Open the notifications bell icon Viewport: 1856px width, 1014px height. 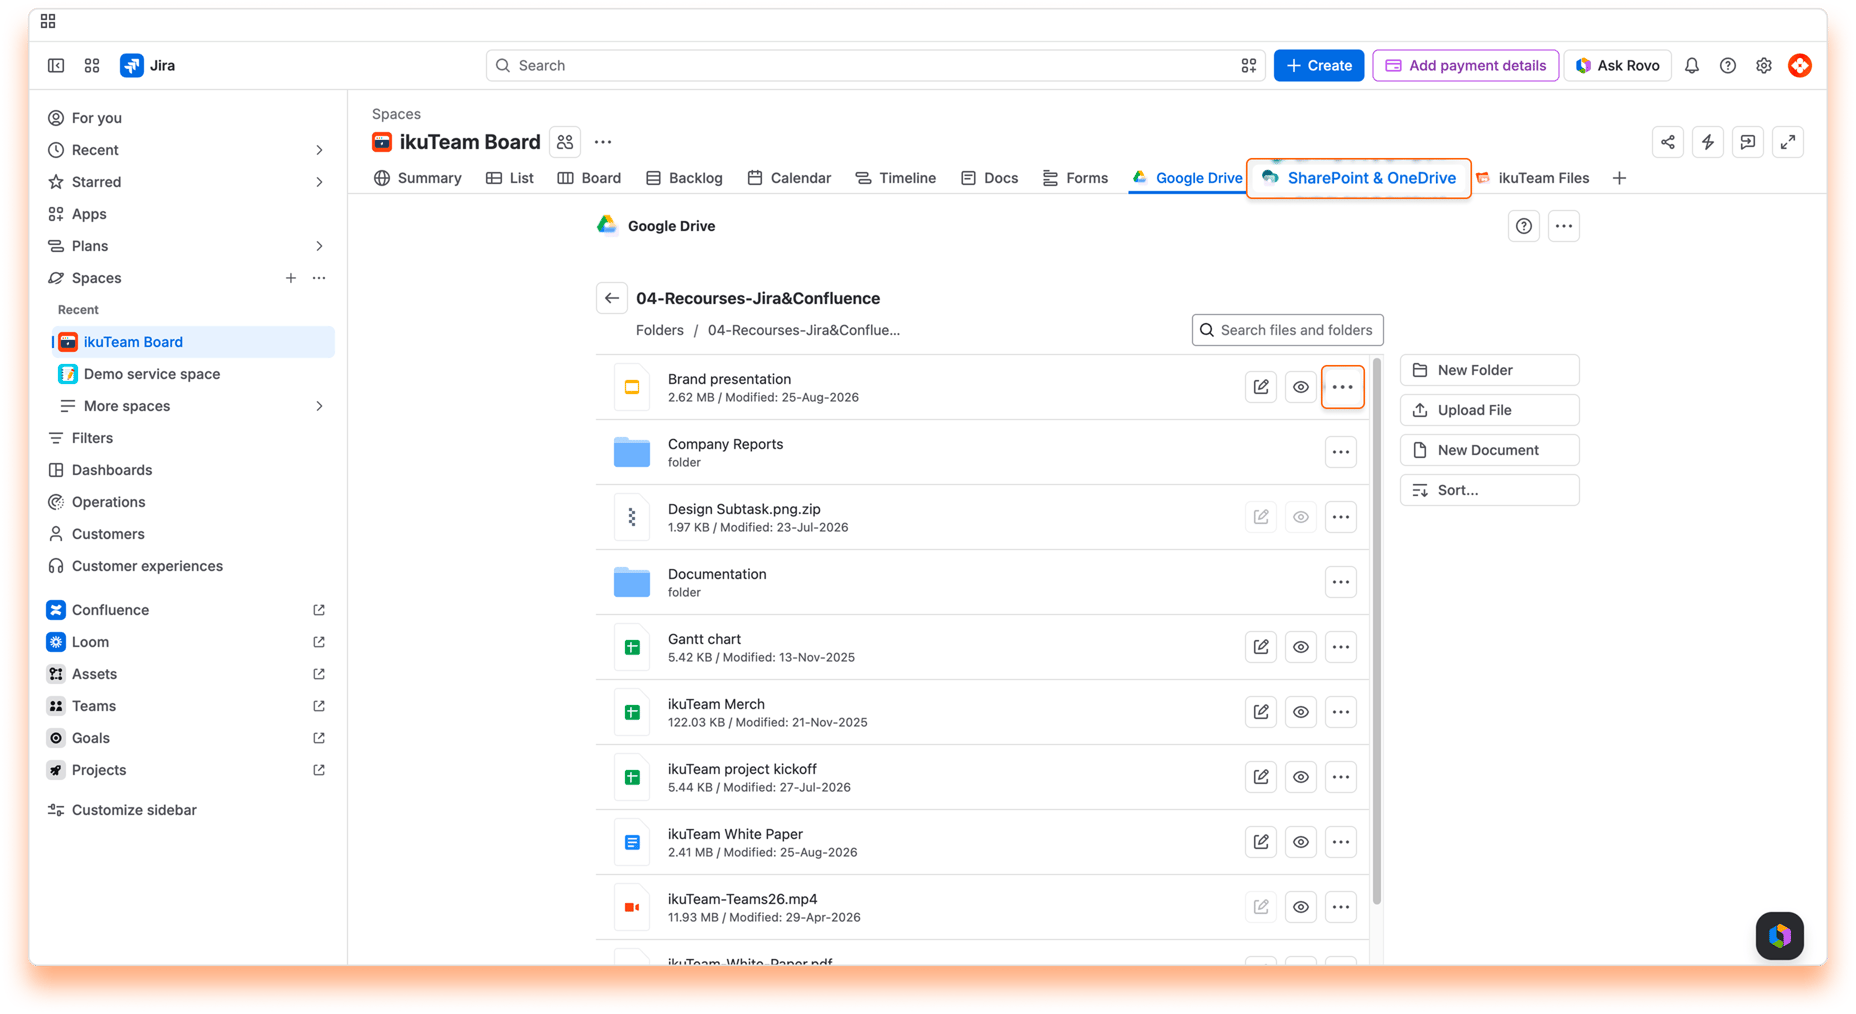pos(1692,65)
